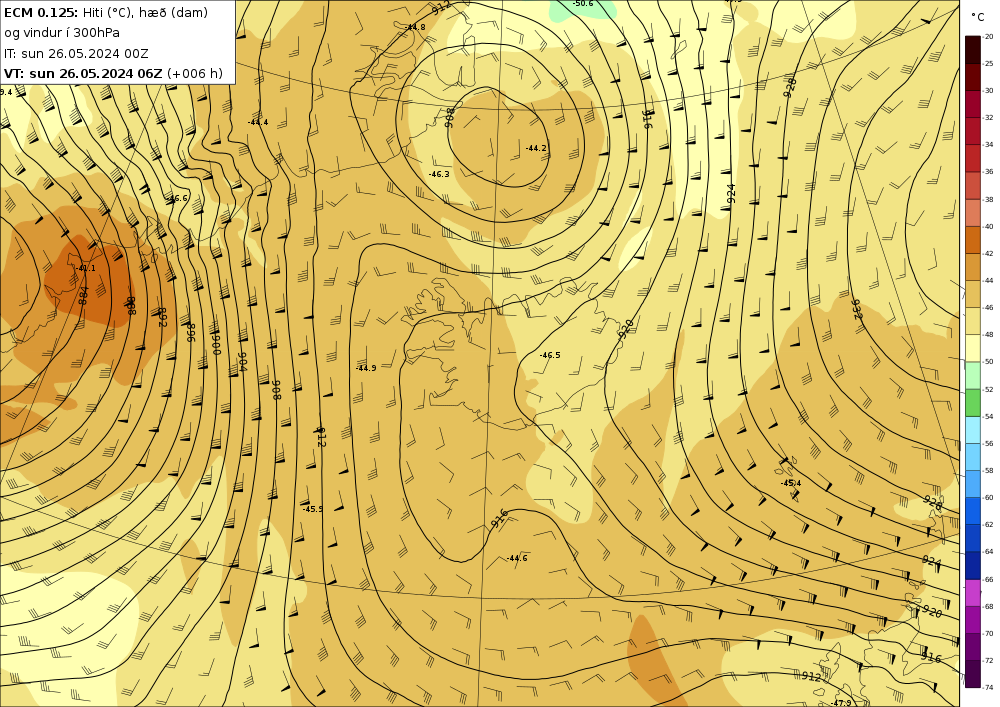Click the 932 height contour label
Image resolution: width=1000 pixels, height=707 pixels.
click(857, 309)
